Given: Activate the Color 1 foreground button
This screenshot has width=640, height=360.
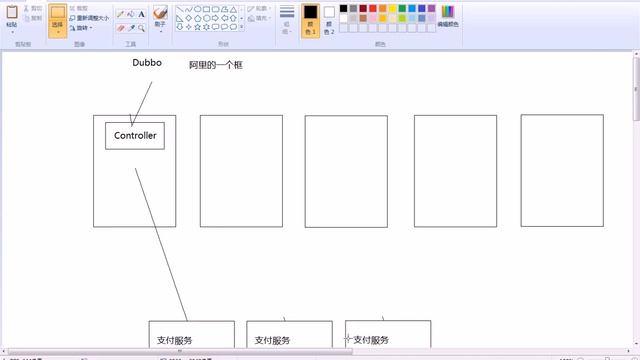Looking at the screenshot, I should [x=310, y=20].
